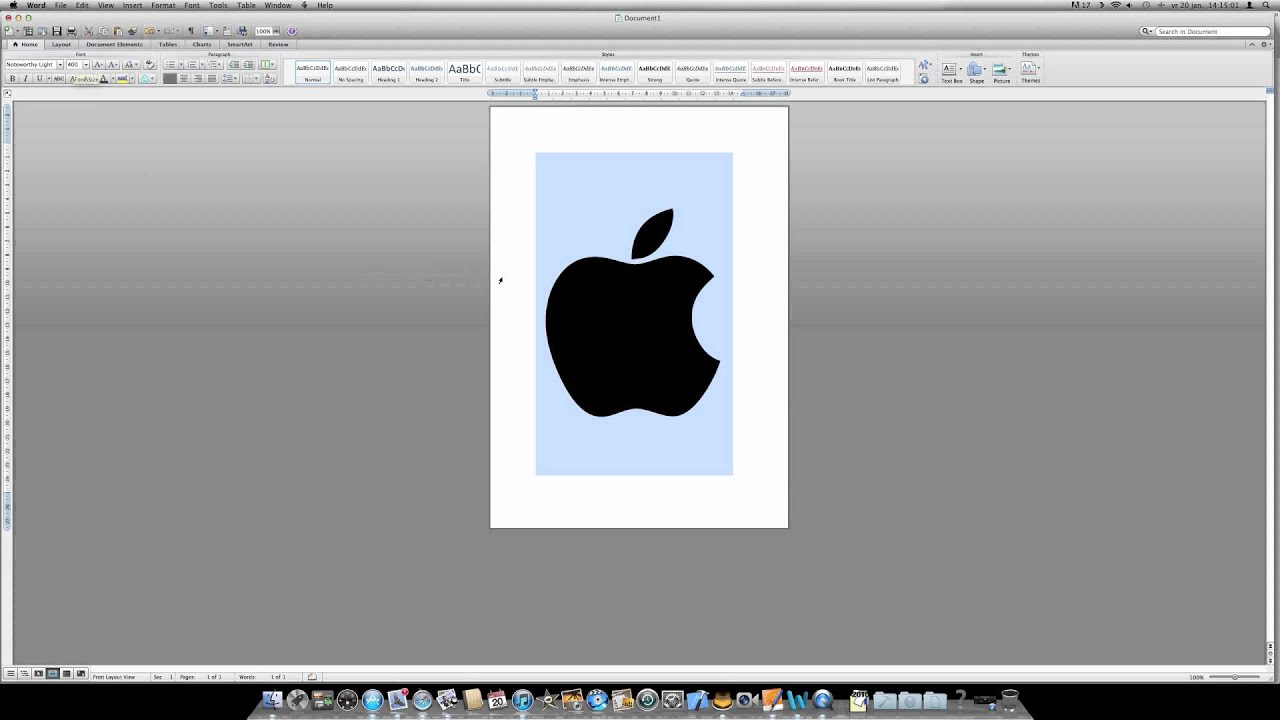Open the Insert menu in the menu bar
The height and width of the screenshot is (720, 1280).
coord(132,5)
